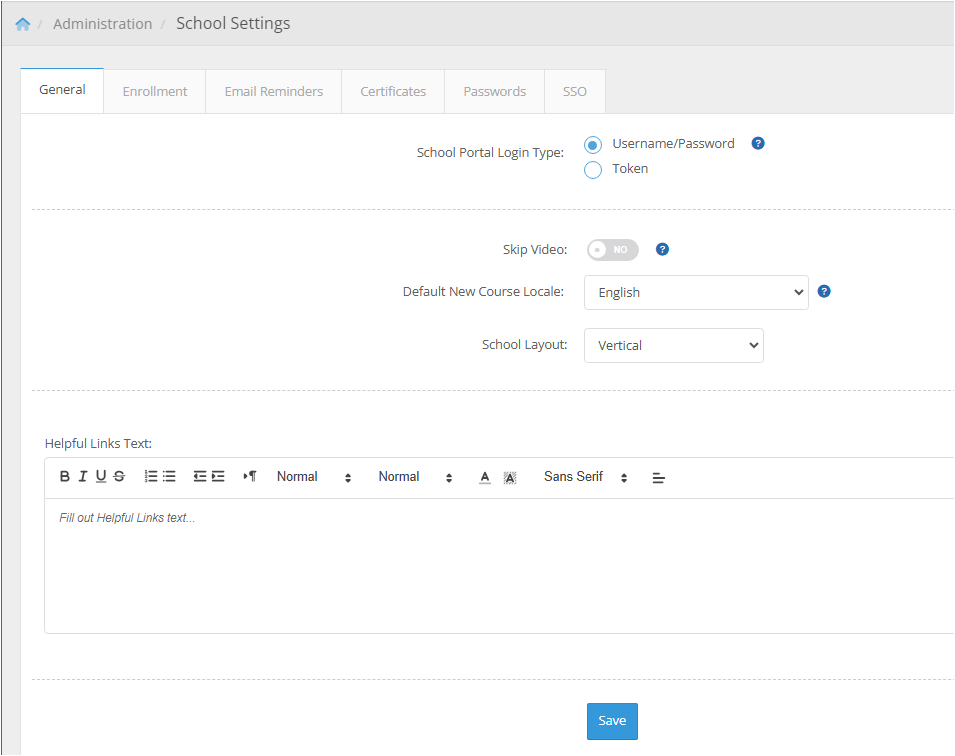Screen dimensions: 955x756
Task: Open the Sans Serif font dropdown
Action: point(585,477)
